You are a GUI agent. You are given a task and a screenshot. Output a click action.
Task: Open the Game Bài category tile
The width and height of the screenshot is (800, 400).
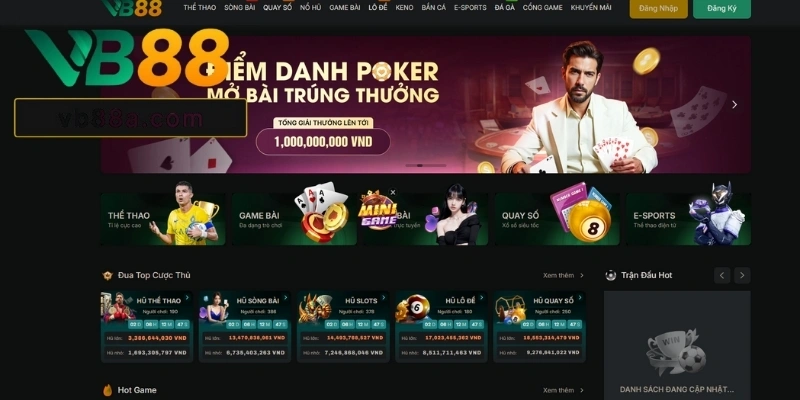point(294,219)
